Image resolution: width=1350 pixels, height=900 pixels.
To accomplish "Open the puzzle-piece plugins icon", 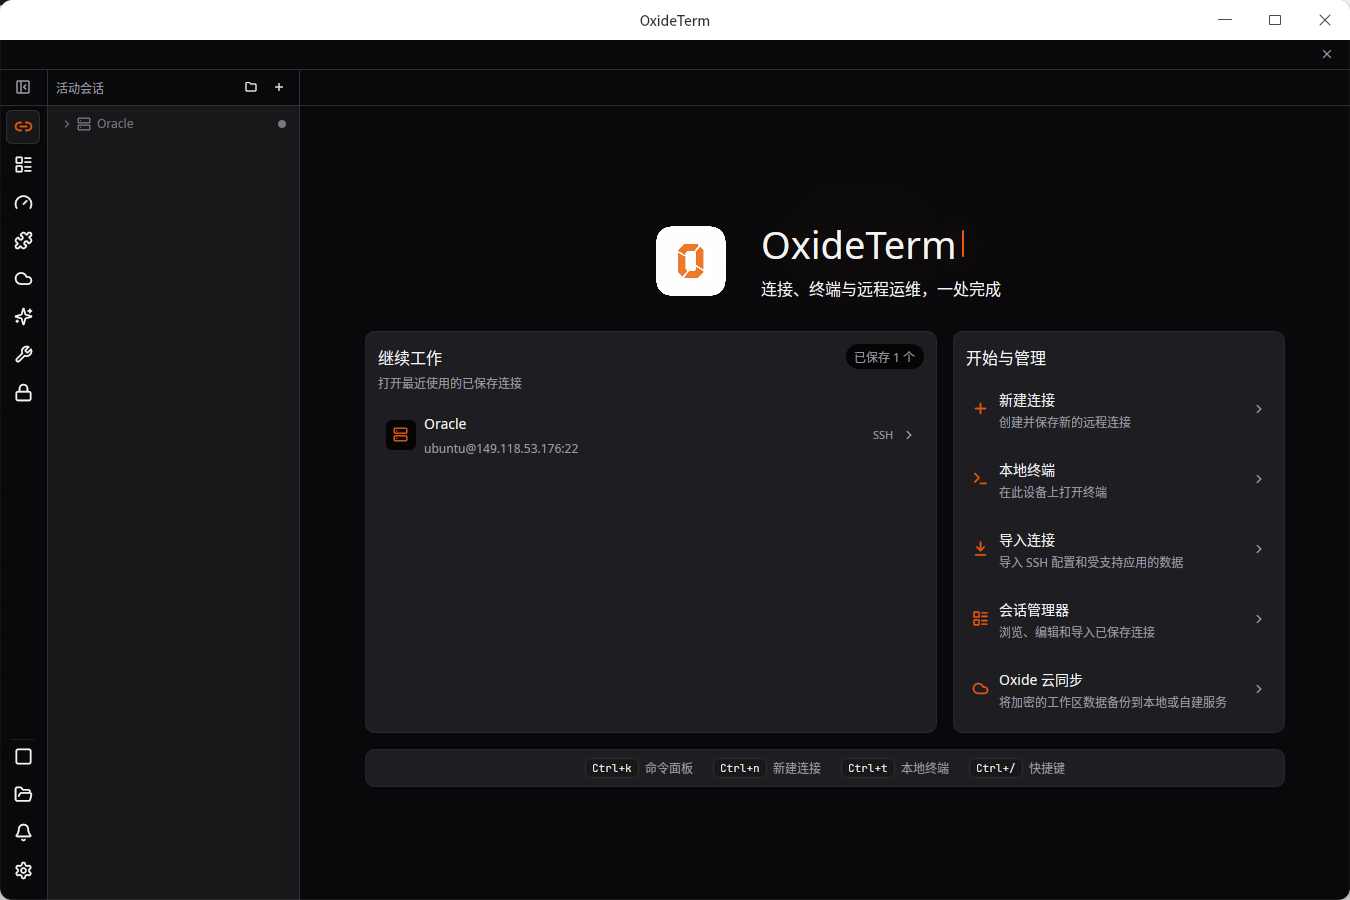I will 23,241.
